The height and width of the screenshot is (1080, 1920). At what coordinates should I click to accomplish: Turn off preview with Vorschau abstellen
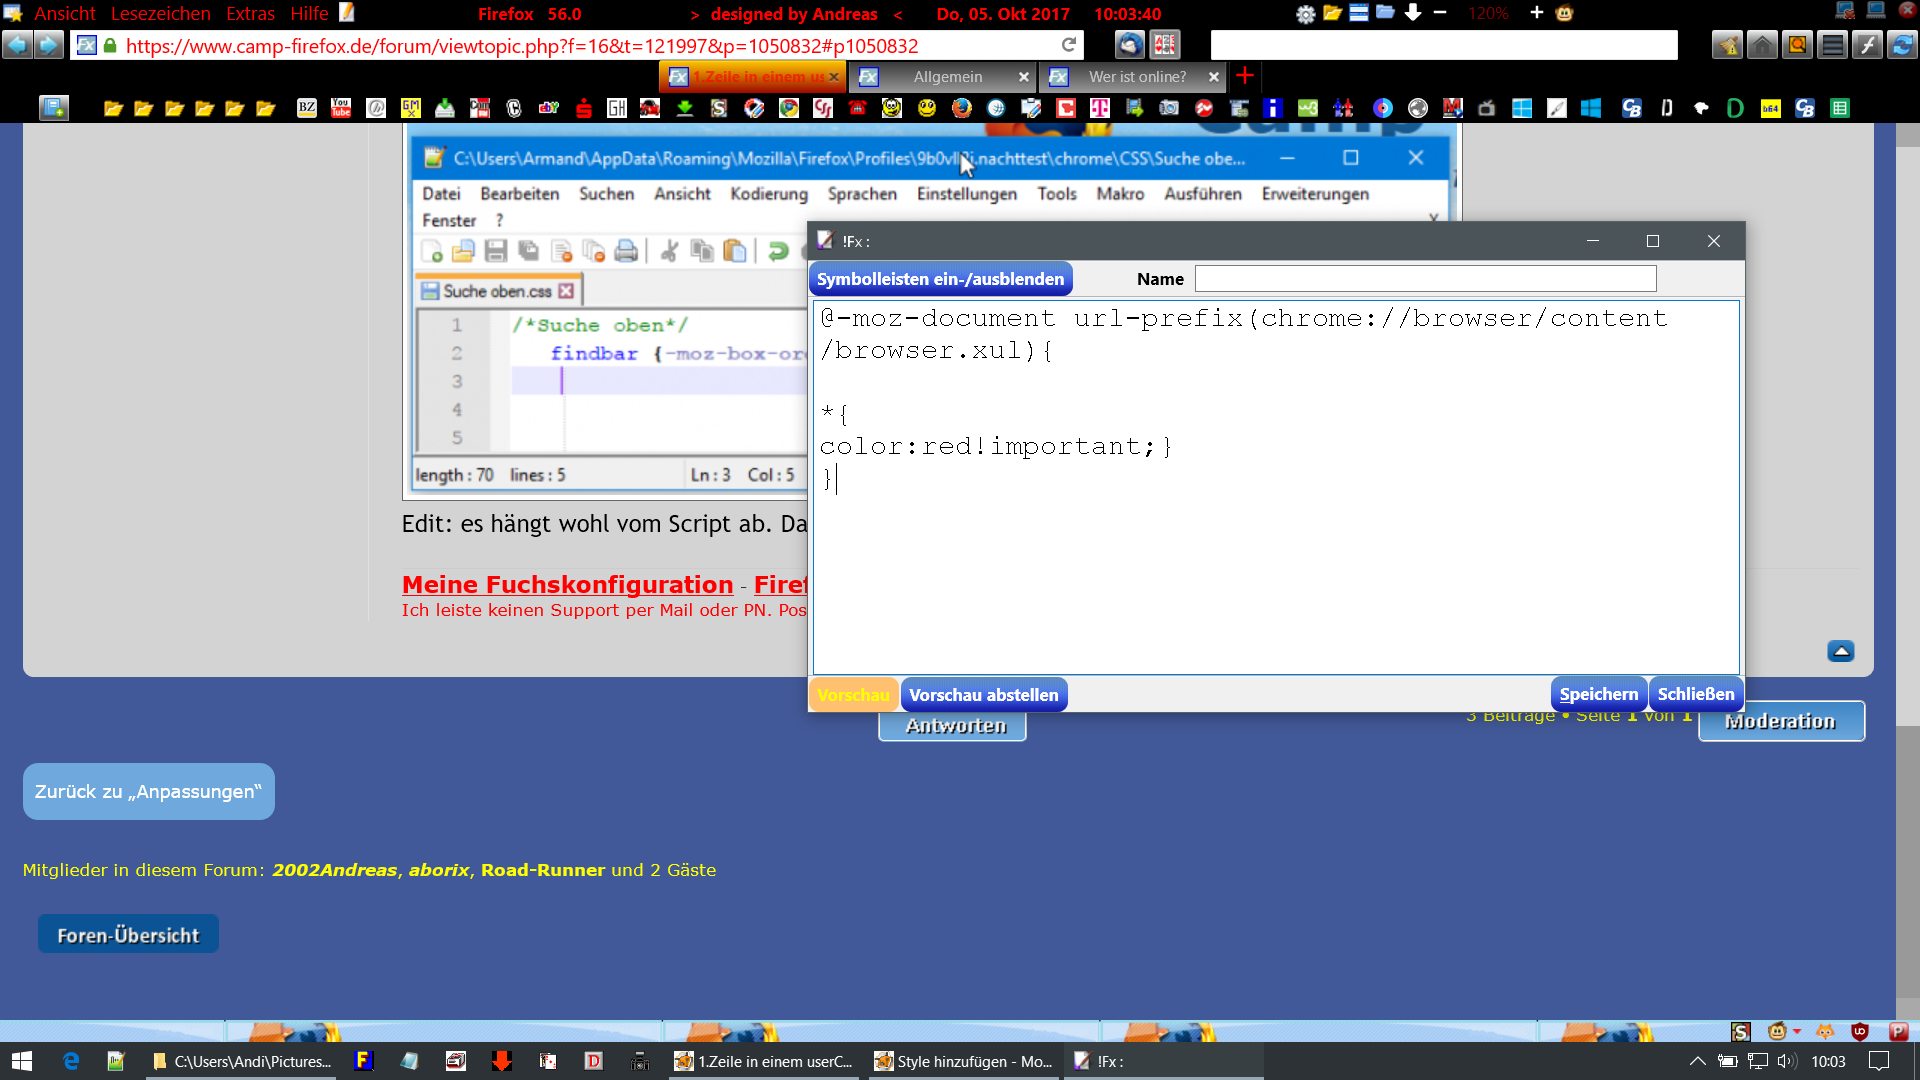(x=983, y=695)
